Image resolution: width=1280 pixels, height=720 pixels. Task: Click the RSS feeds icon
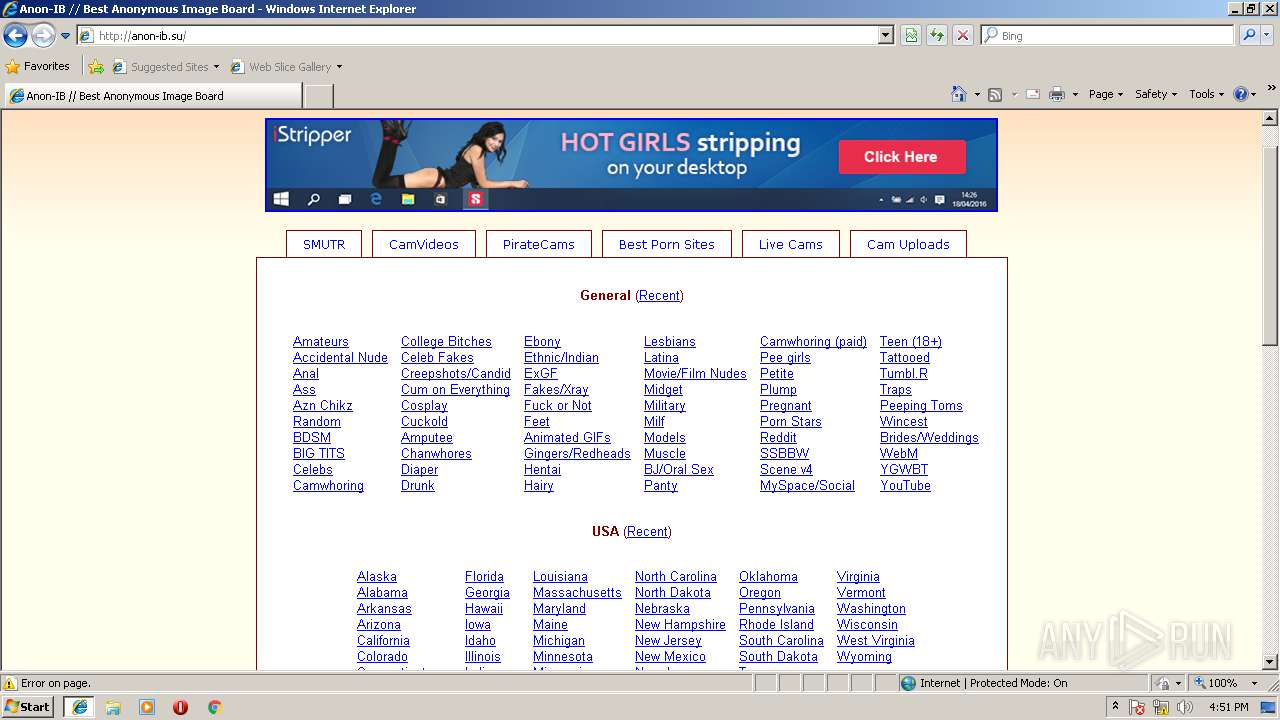[x=995, y=94]
